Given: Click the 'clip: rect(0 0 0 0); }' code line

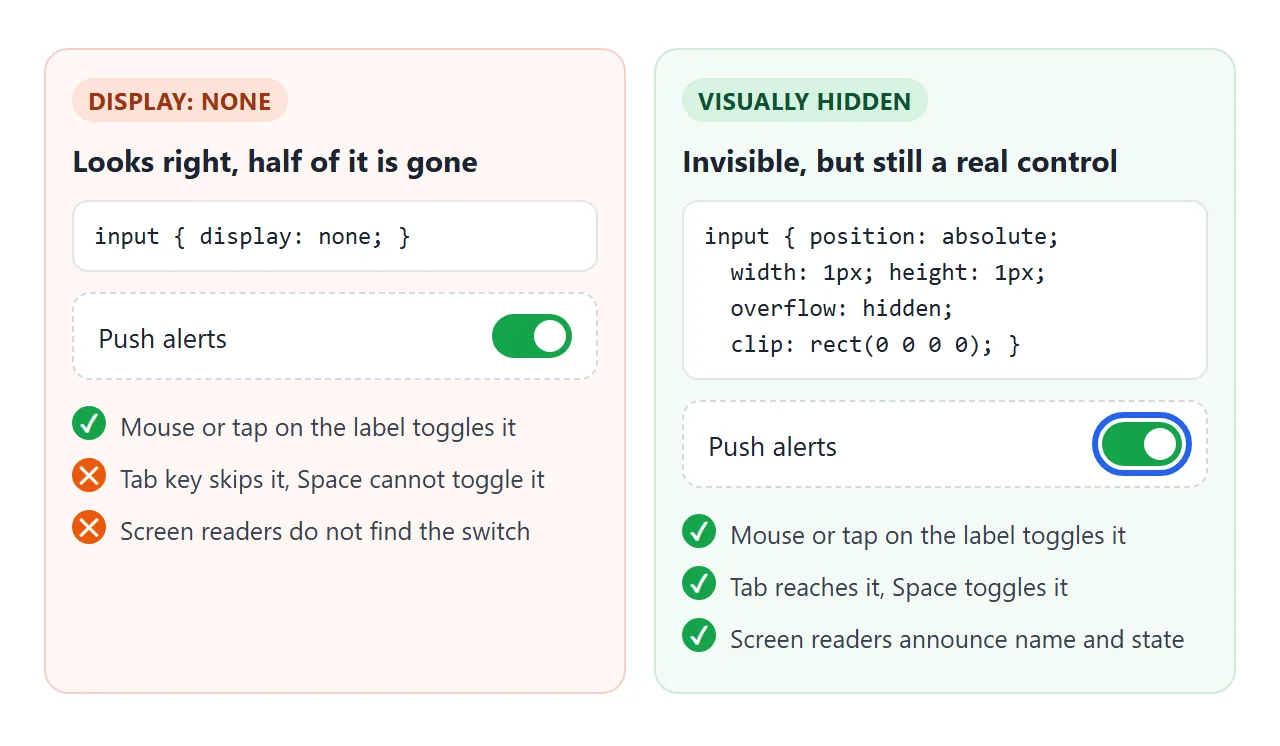Looking at the screenshot, I should click(875, 345).
